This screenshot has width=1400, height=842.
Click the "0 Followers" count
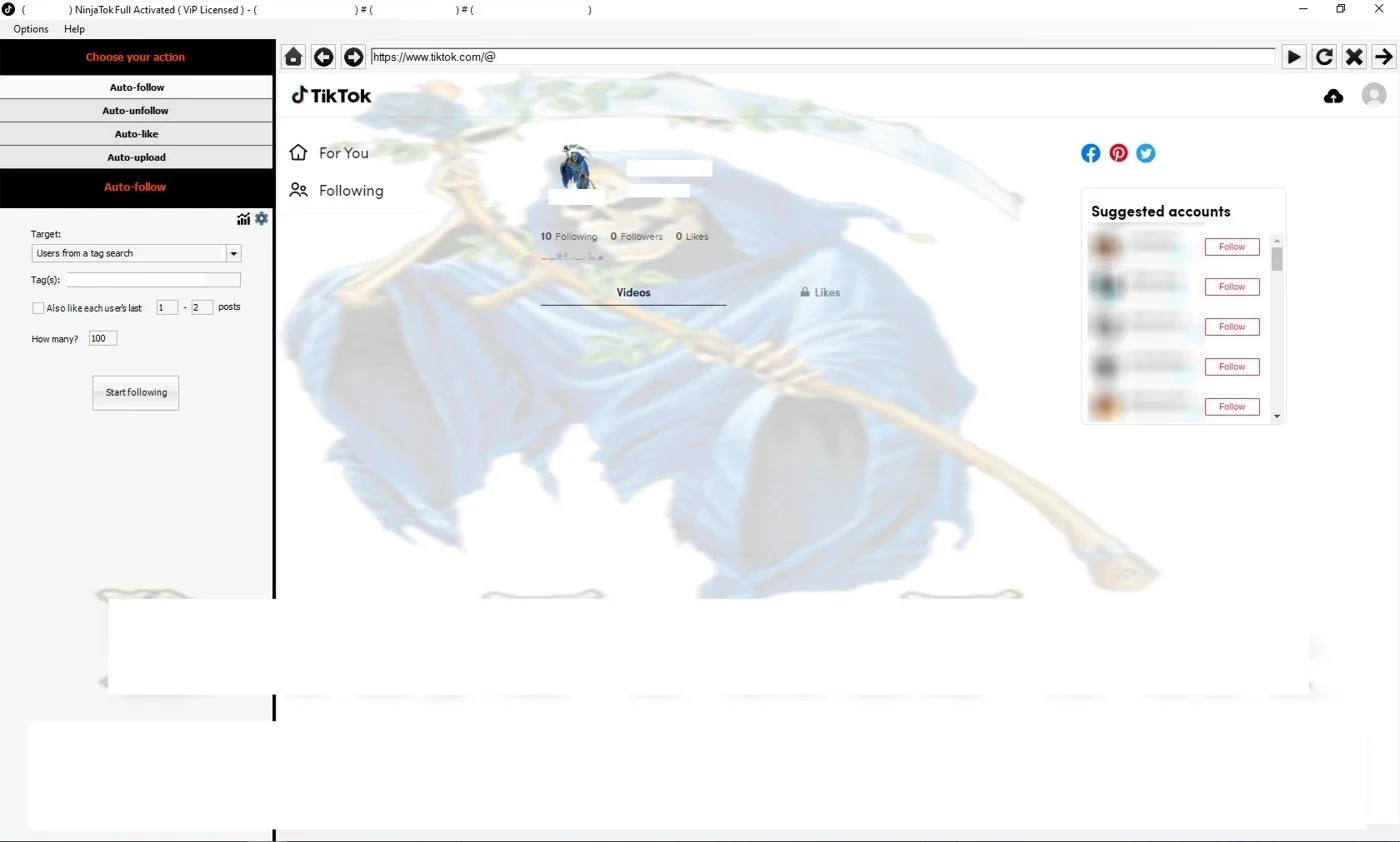click(637, 237)
